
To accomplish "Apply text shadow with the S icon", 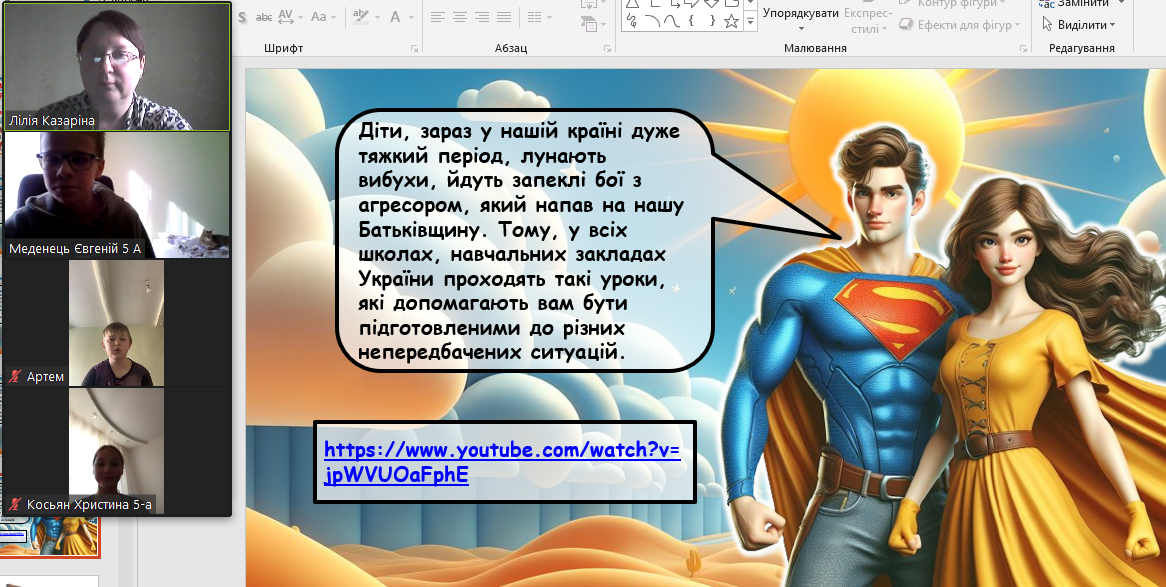I will pyautogui.click(x=243, y=16).
